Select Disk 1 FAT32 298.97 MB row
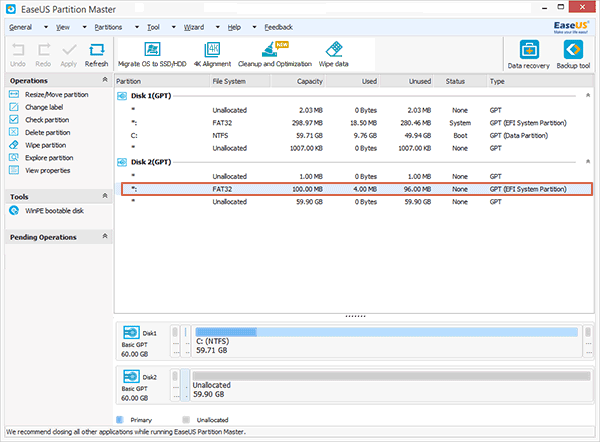Screen dimensions: 600x442 pyautogui.click(x=354, y=123)
